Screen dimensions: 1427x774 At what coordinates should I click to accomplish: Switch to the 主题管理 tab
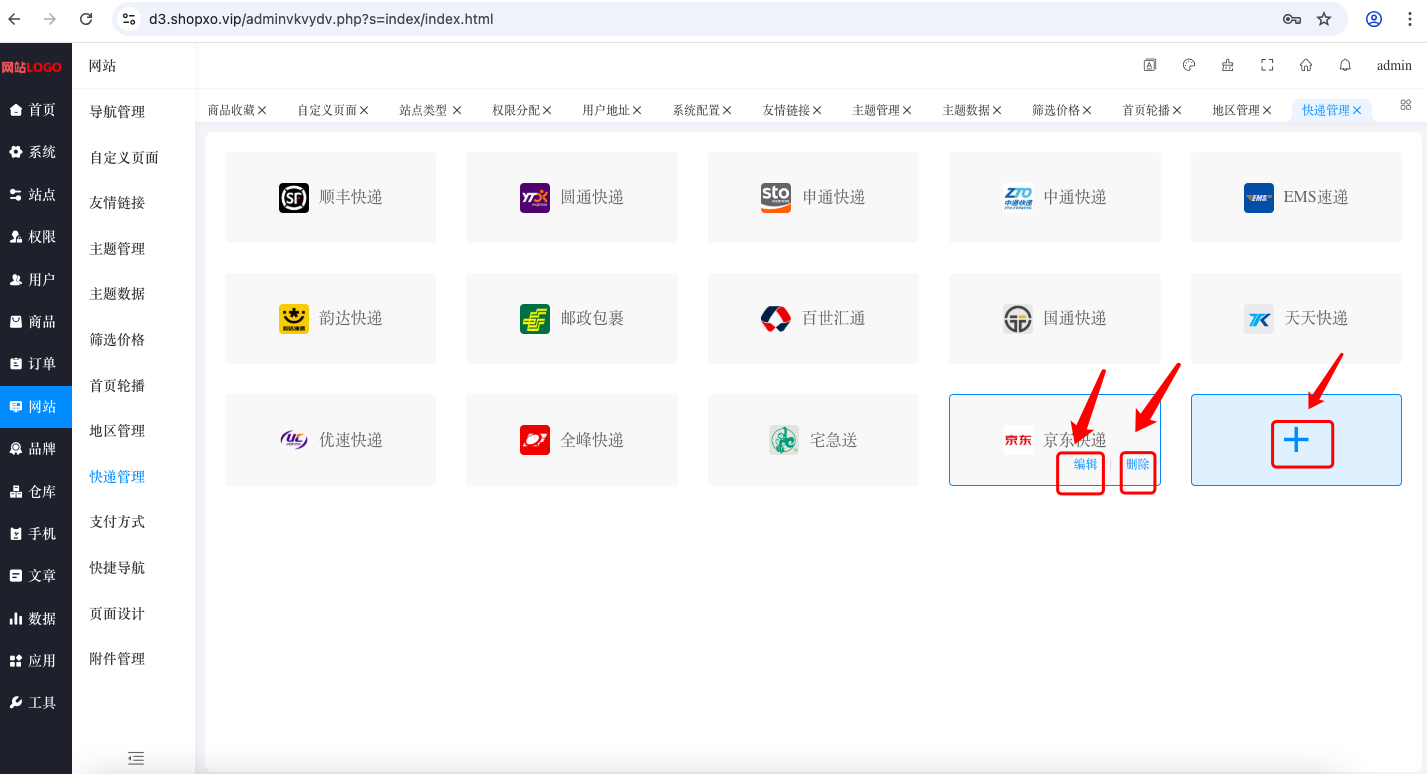click(876, 111)
